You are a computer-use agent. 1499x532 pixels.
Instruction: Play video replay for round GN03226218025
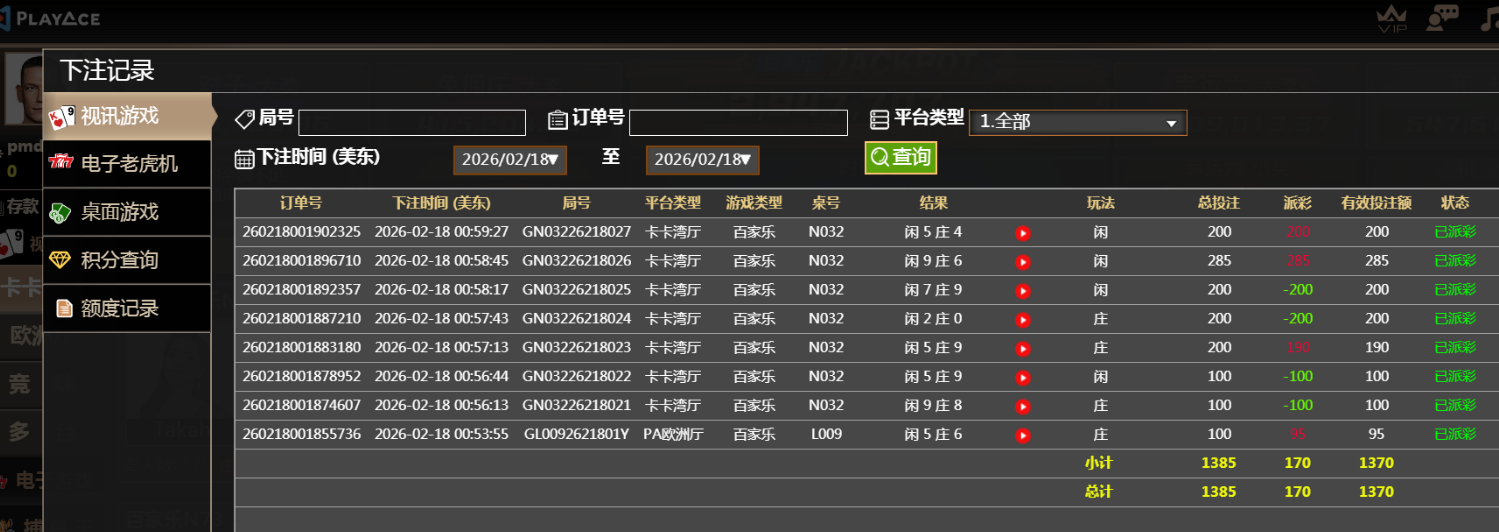[1023, 291]
